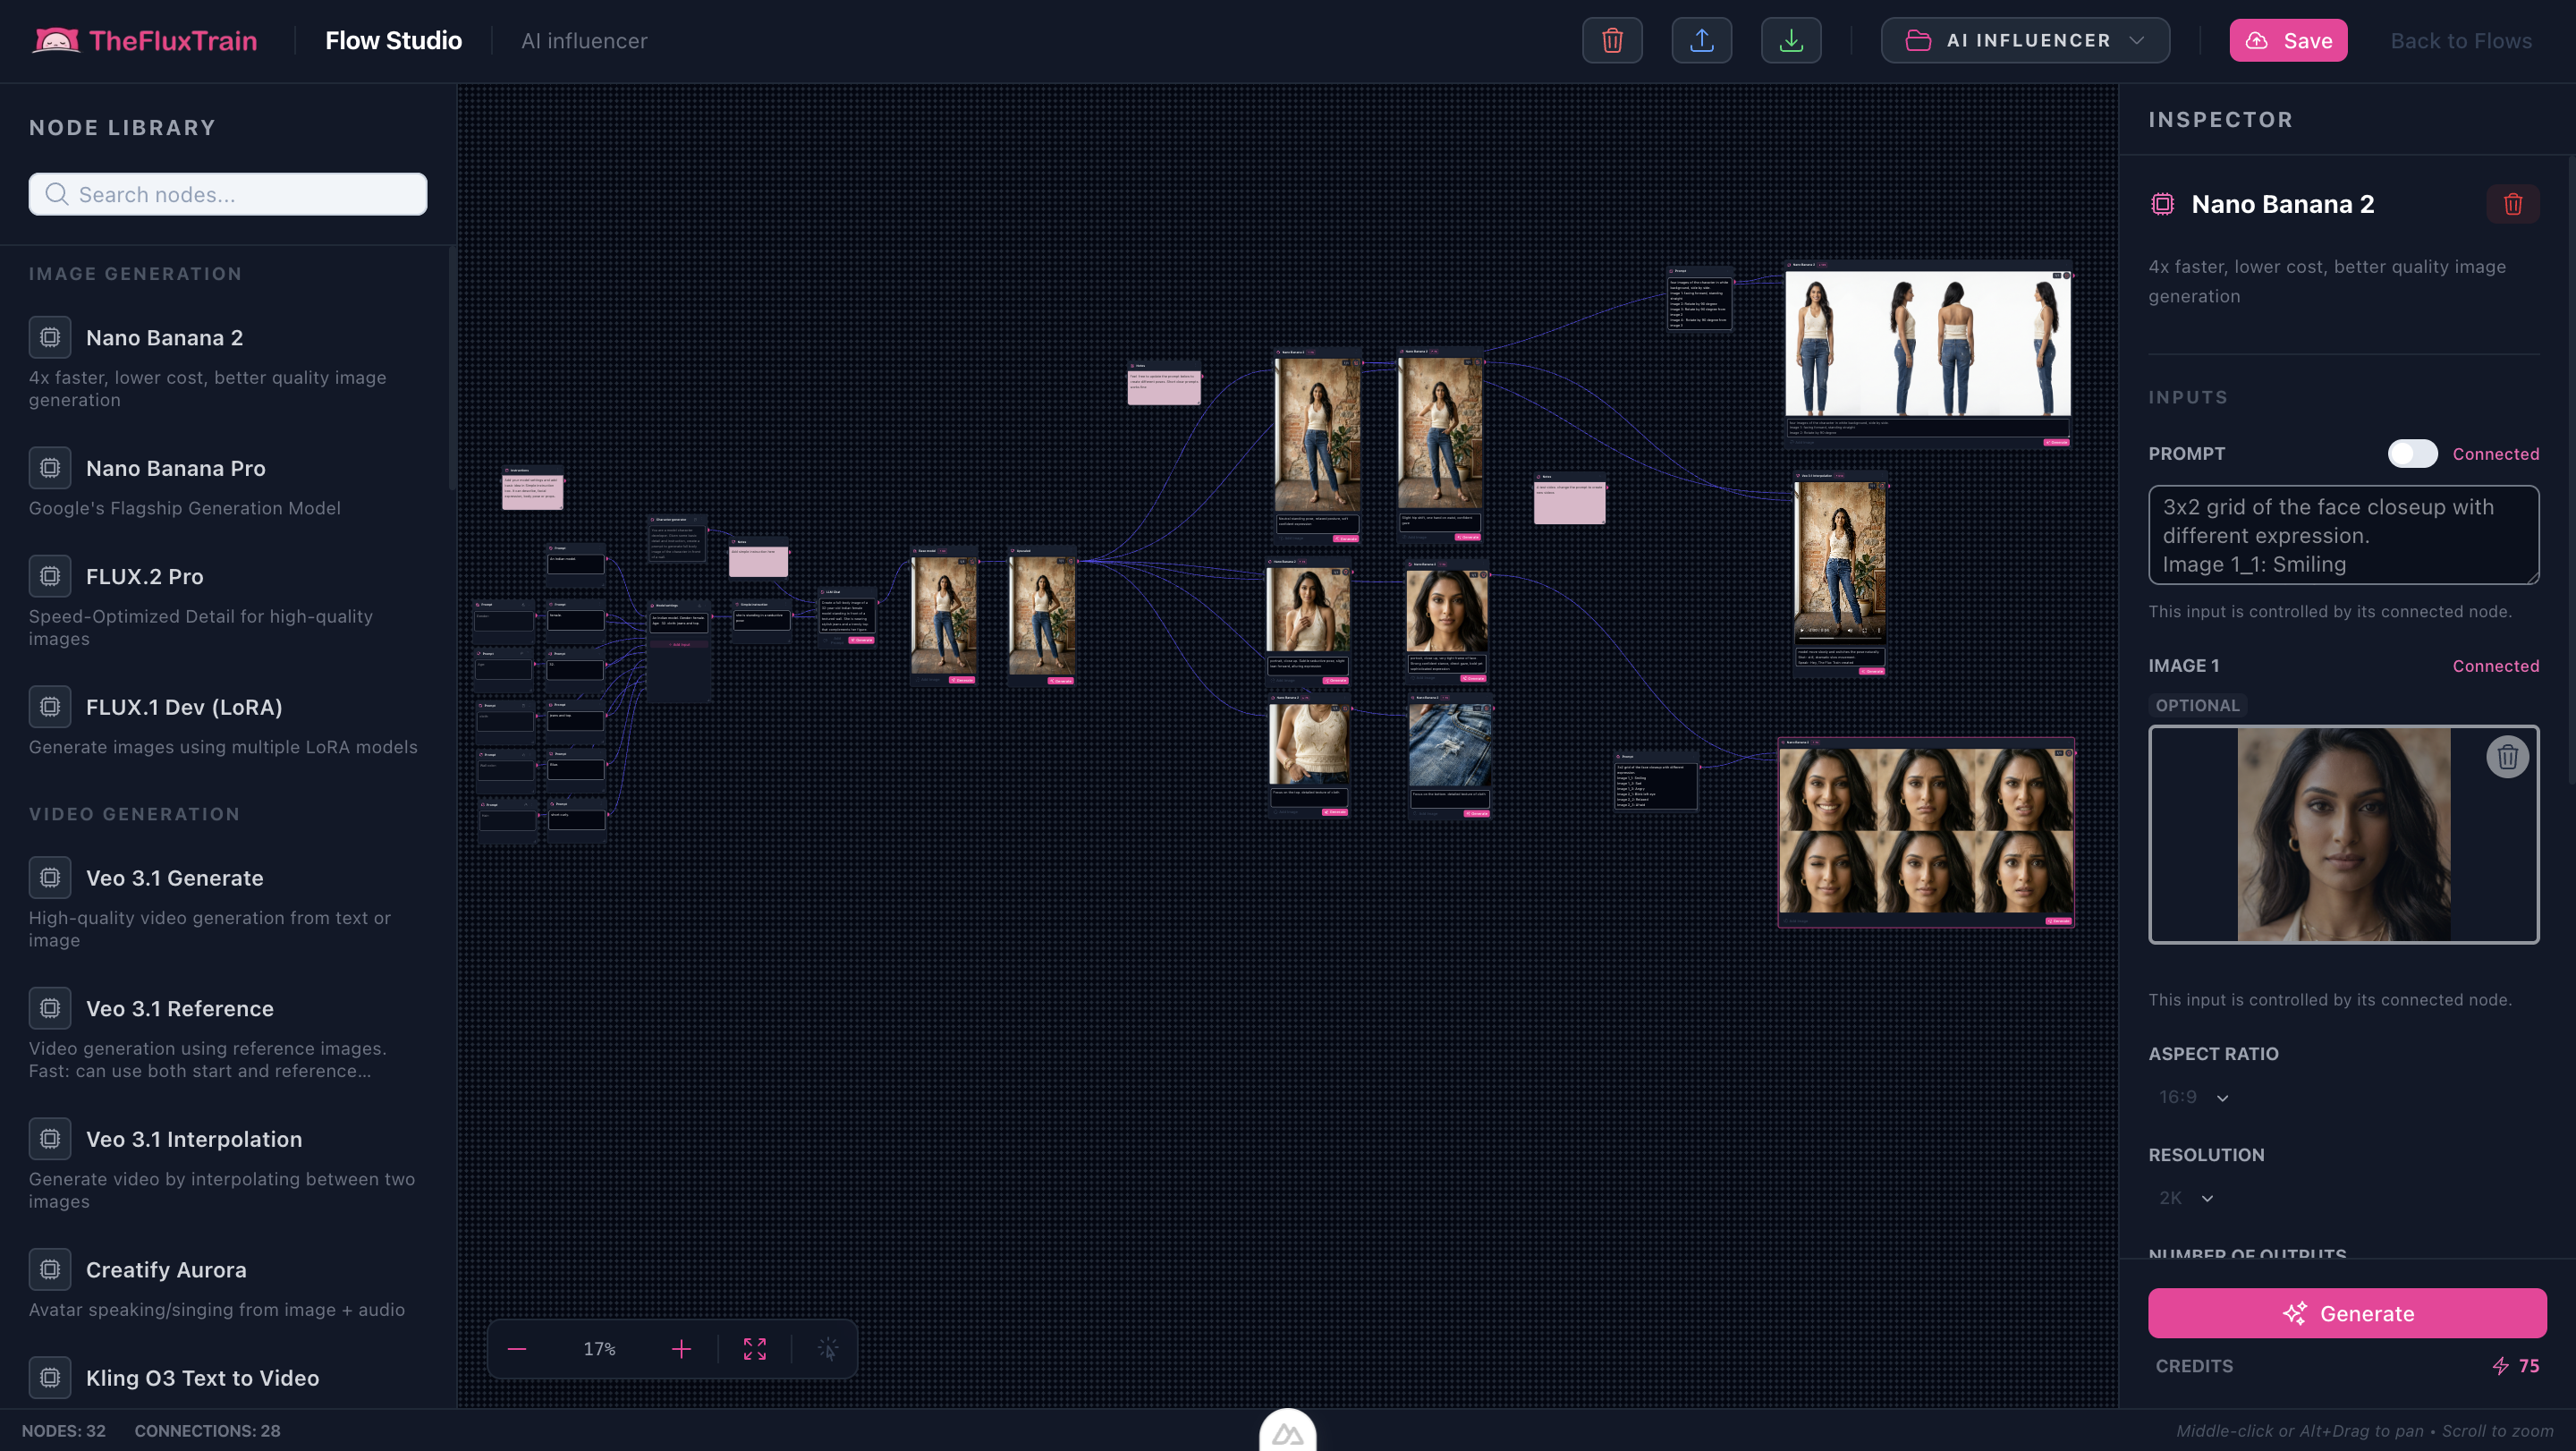
Task: Click the Nano Banana 2 chip icon in Inspector
Action: pyautogui.click(x=2162, y=204)
